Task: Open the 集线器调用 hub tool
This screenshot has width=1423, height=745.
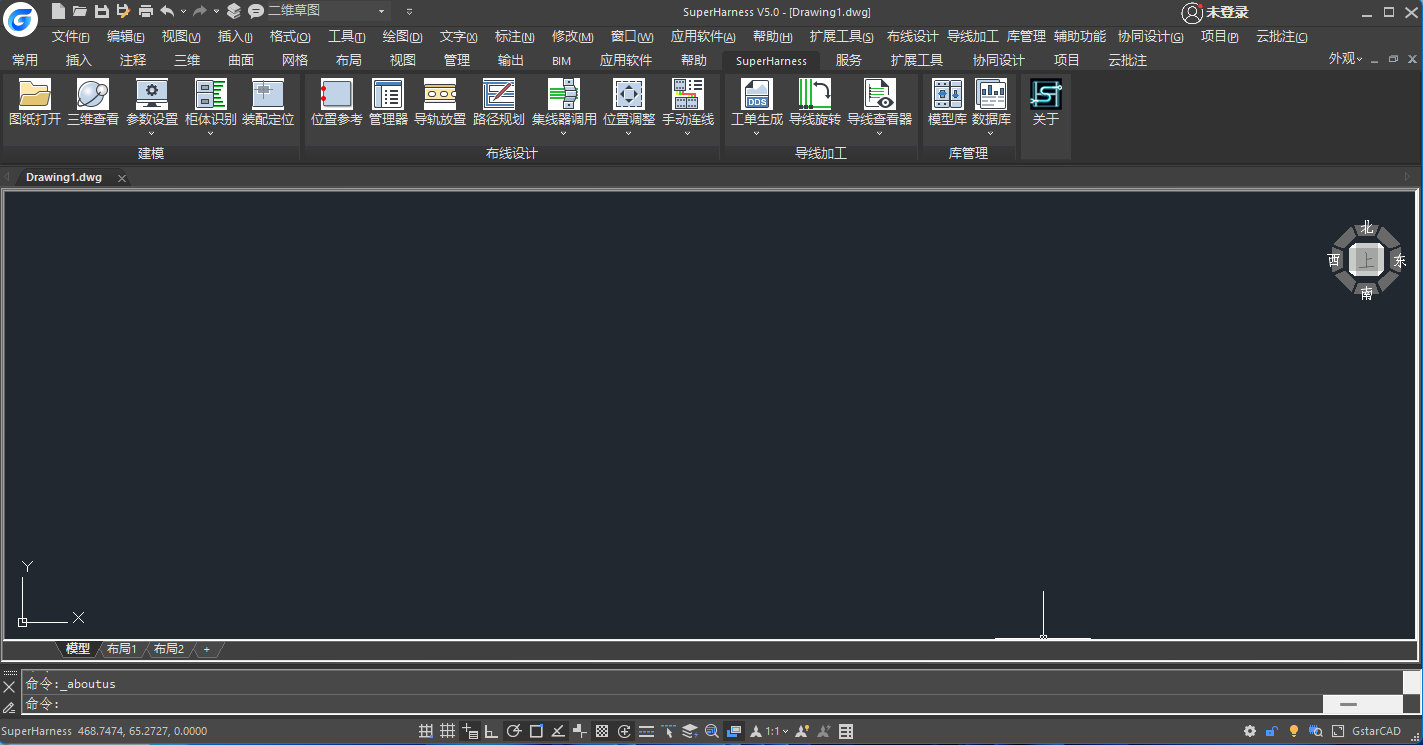Action: [564, 102]
